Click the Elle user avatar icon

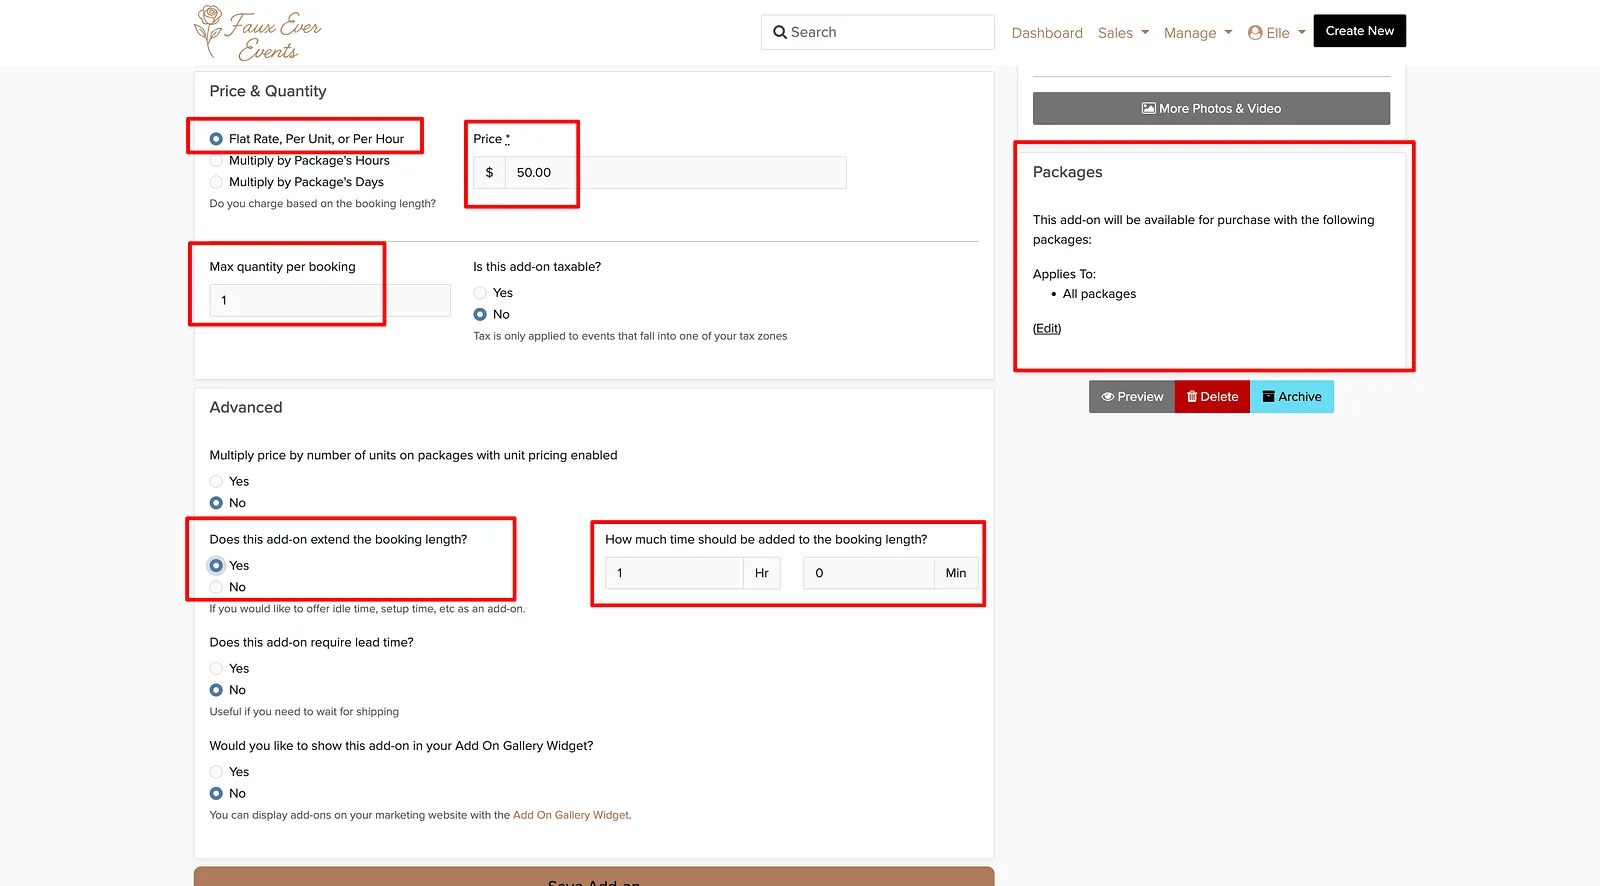(1255, 32)
